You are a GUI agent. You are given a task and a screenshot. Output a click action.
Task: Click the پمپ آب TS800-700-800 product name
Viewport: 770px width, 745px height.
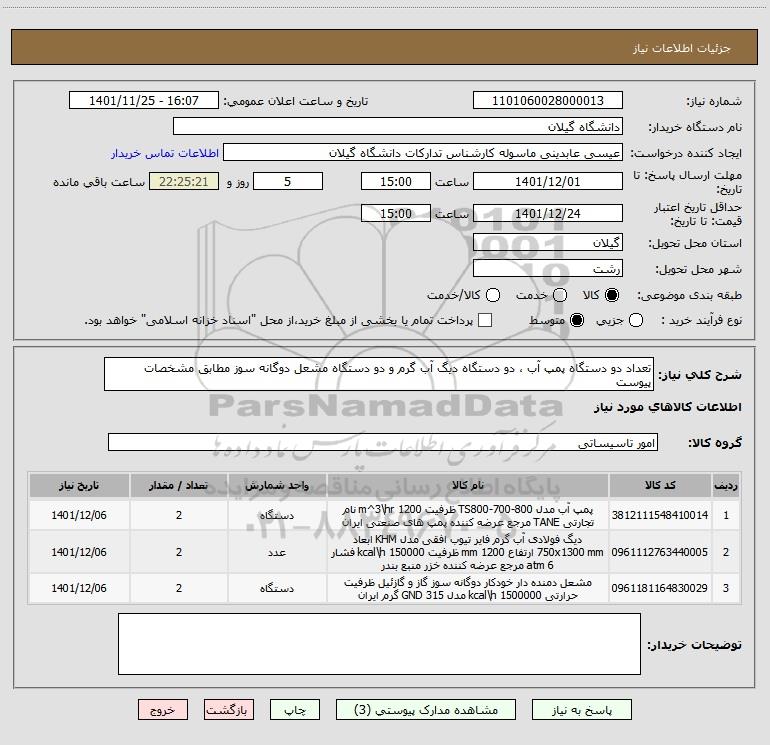tap(468, 515)
